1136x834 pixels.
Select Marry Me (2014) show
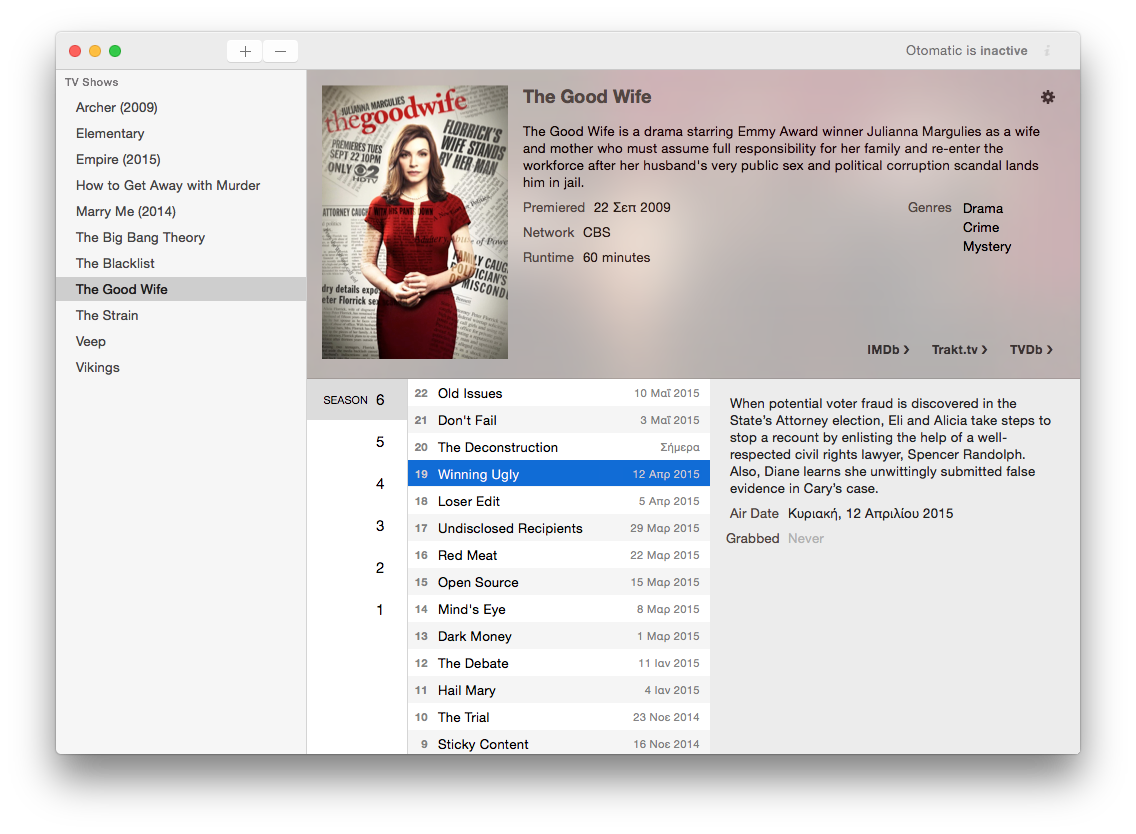click(x=181, y=212)
